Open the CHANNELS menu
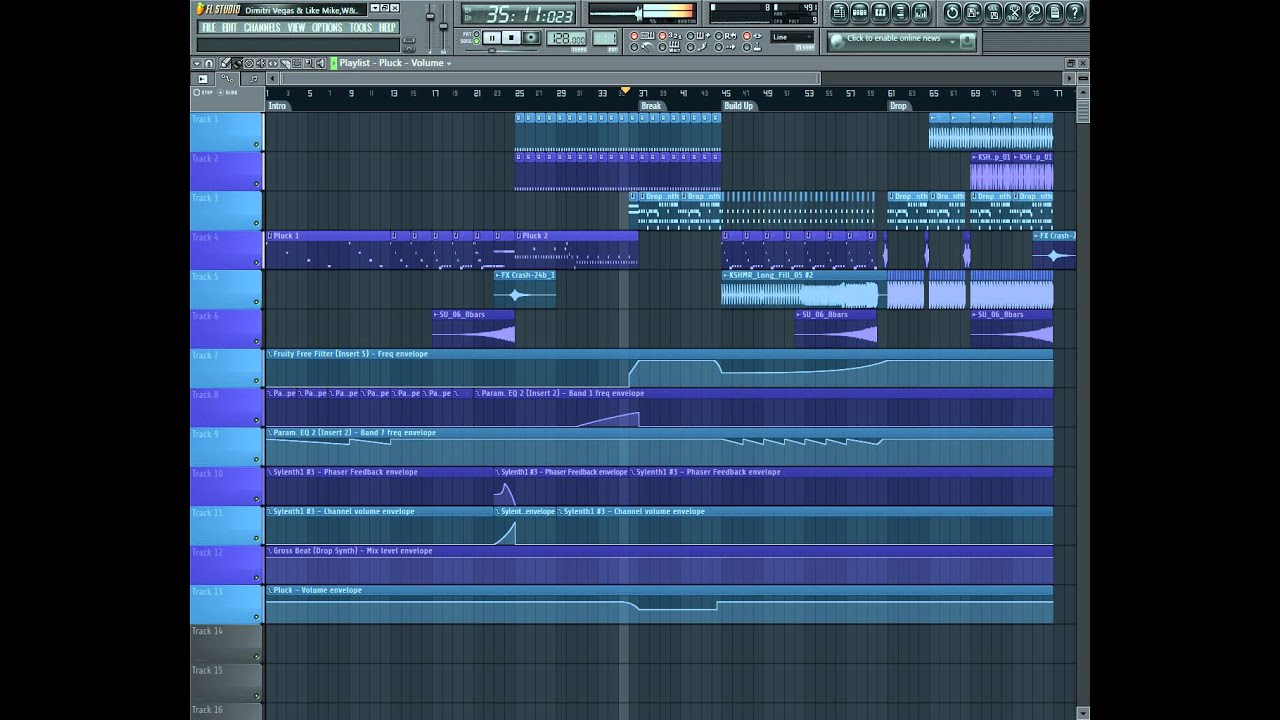Image resolution: width=1280 pixels, height=720 pixels. point(262,28)
